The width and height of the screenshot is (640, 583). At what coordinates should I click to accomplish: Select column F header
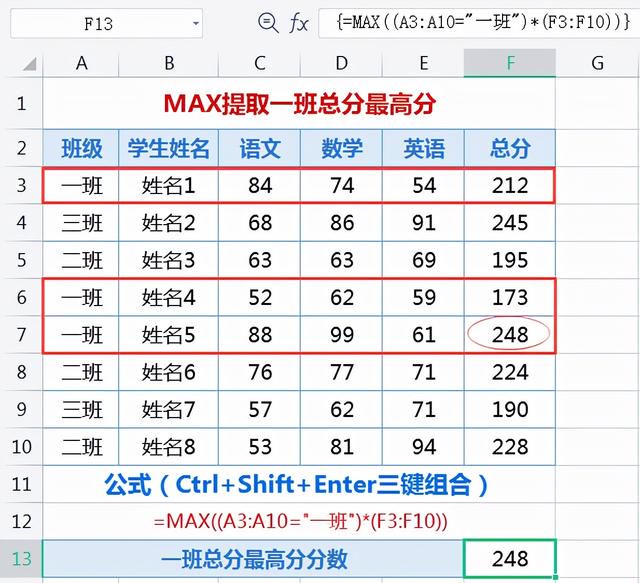[x=510, y=63]
